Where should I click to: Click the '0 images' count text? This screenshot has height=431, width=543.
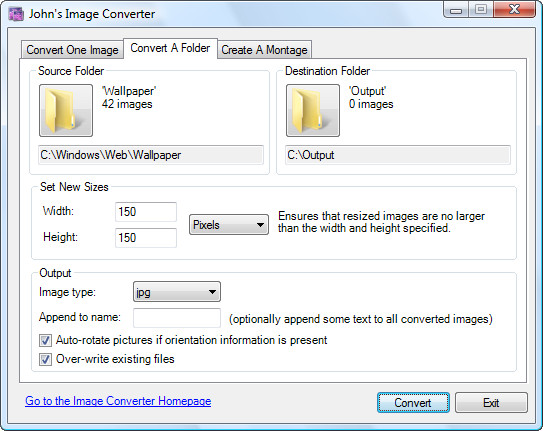pos(371,104)
